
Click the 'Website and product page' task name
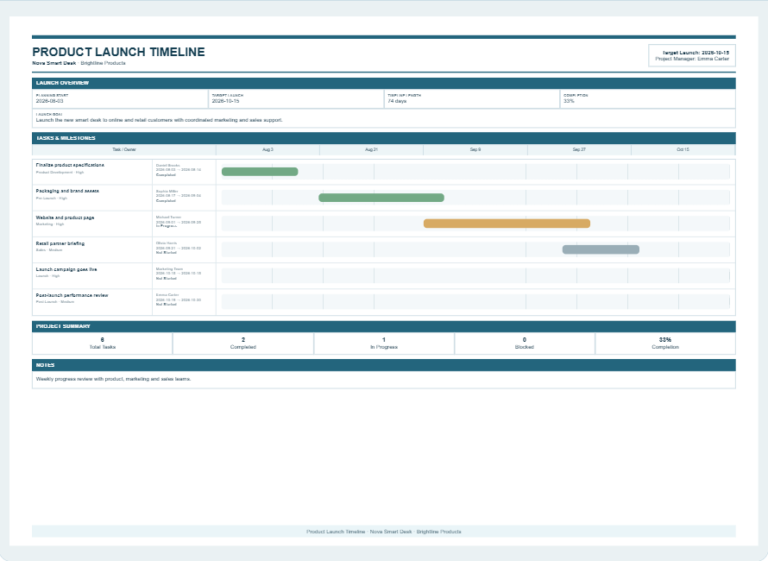[65, 218]
